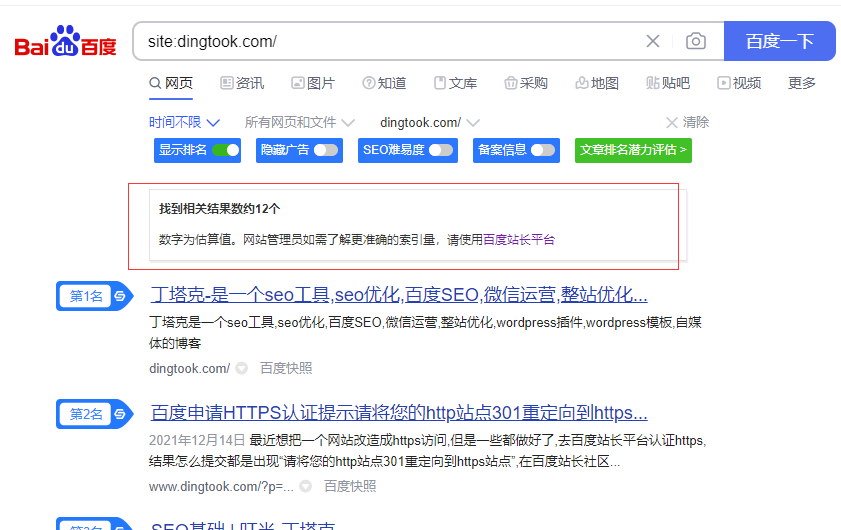Screen dimensions: 841x530
Task: Switch to the 图片 tab
Action: [313, 83]
